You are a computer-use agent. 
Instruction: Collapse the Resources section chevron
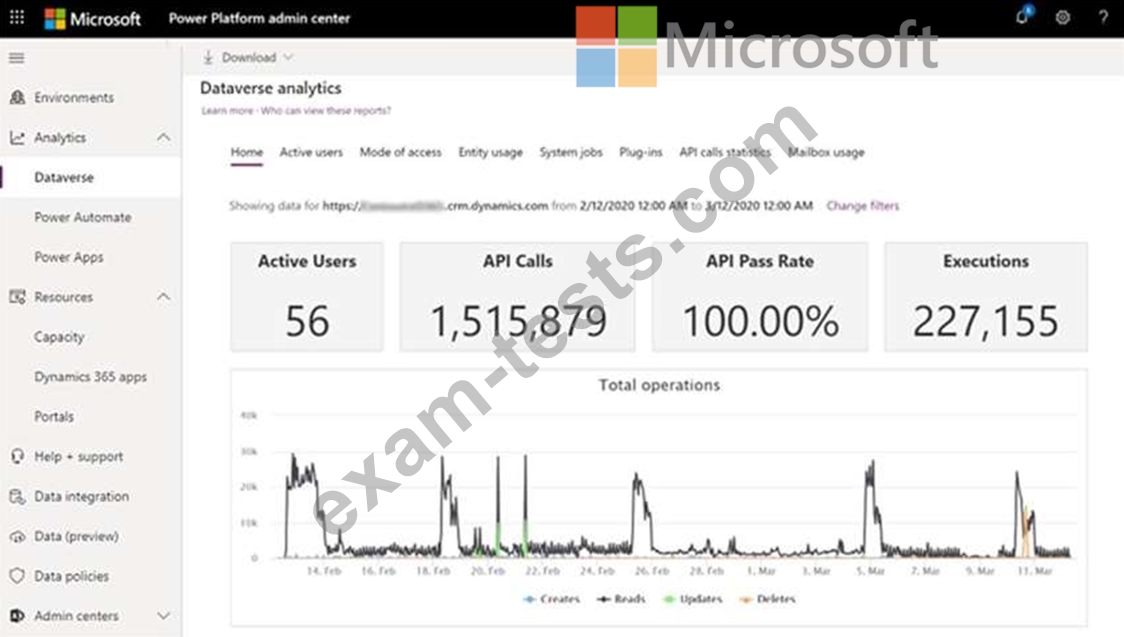(x=163, y=297)
